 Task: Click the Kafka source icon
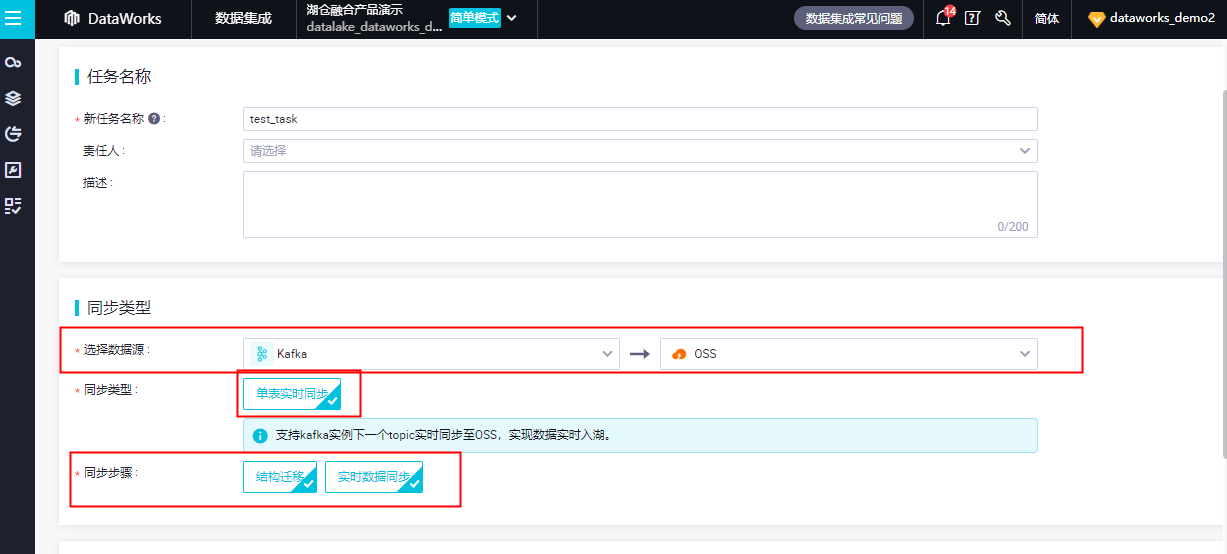[x=261, y=354]
